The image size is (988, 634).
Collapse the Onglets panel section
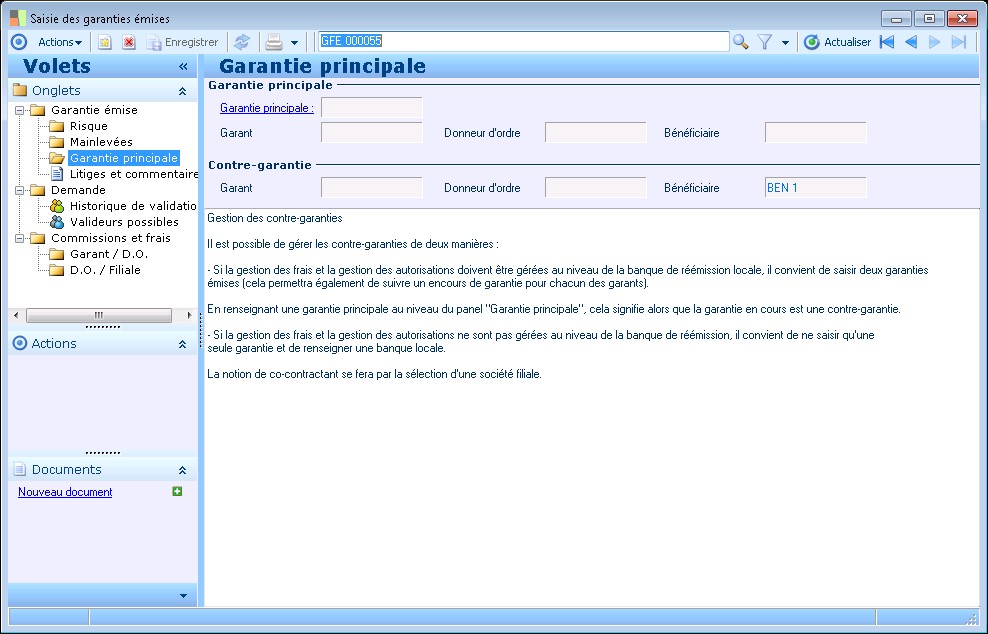point(182,91)
